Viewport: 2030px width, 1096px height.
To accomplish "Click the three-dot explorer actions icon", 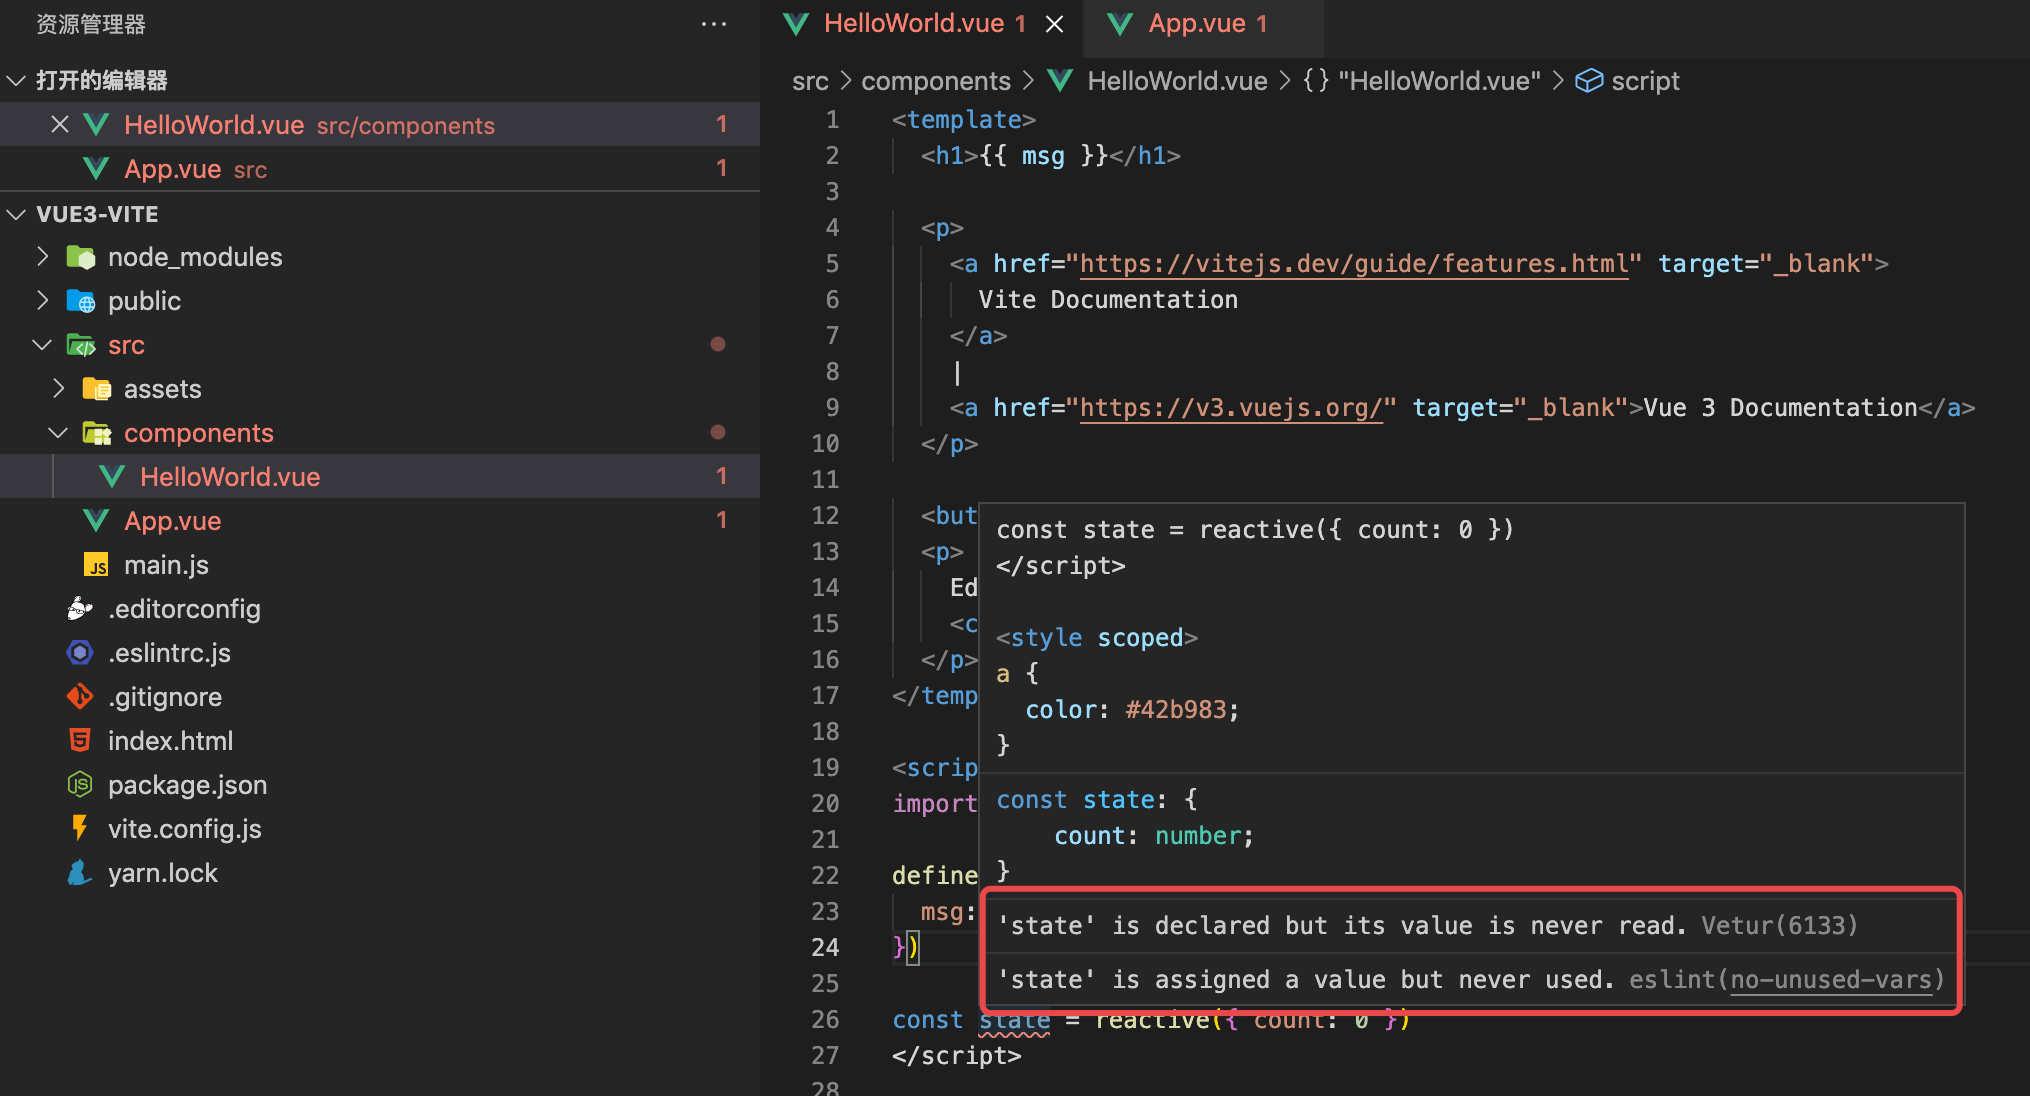I will 713,24.
